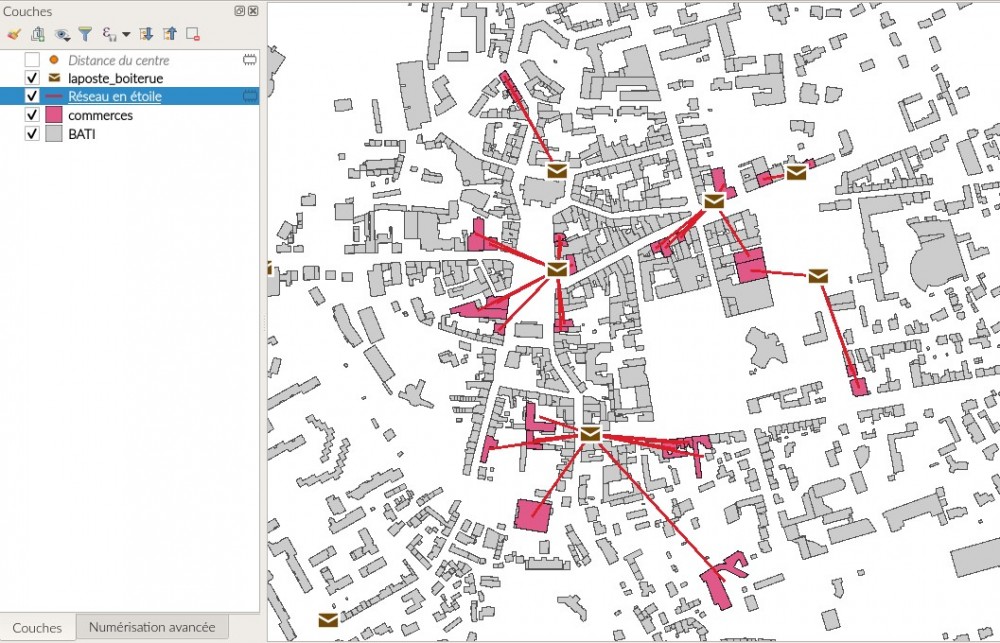Select the Couches tab at the bottom
This screenshot has width=1000, height=643.
(x=37, y=628)
